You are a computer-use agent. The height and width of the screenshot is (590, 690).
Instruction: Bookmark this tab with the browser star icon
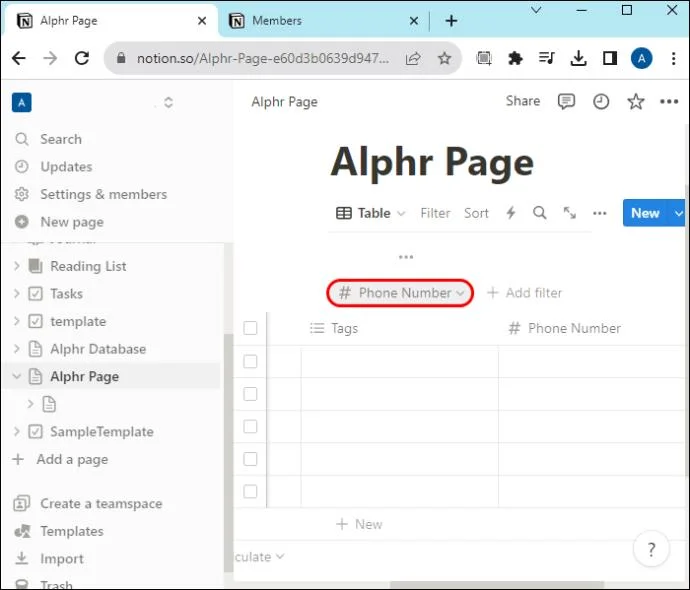[444, 58]
